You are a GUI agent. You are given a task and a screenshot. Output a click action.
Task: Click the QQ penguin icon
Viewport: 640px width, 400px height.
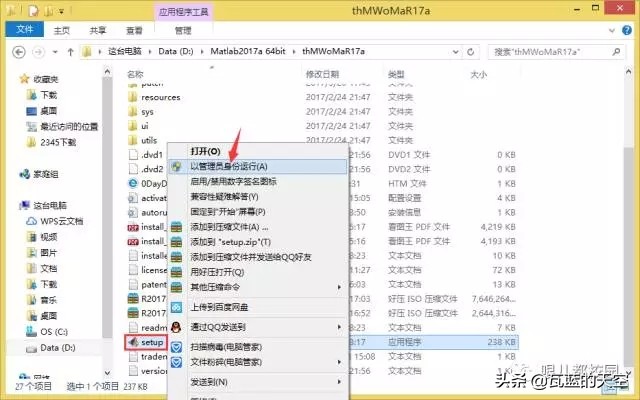click(x=176, y=327)
